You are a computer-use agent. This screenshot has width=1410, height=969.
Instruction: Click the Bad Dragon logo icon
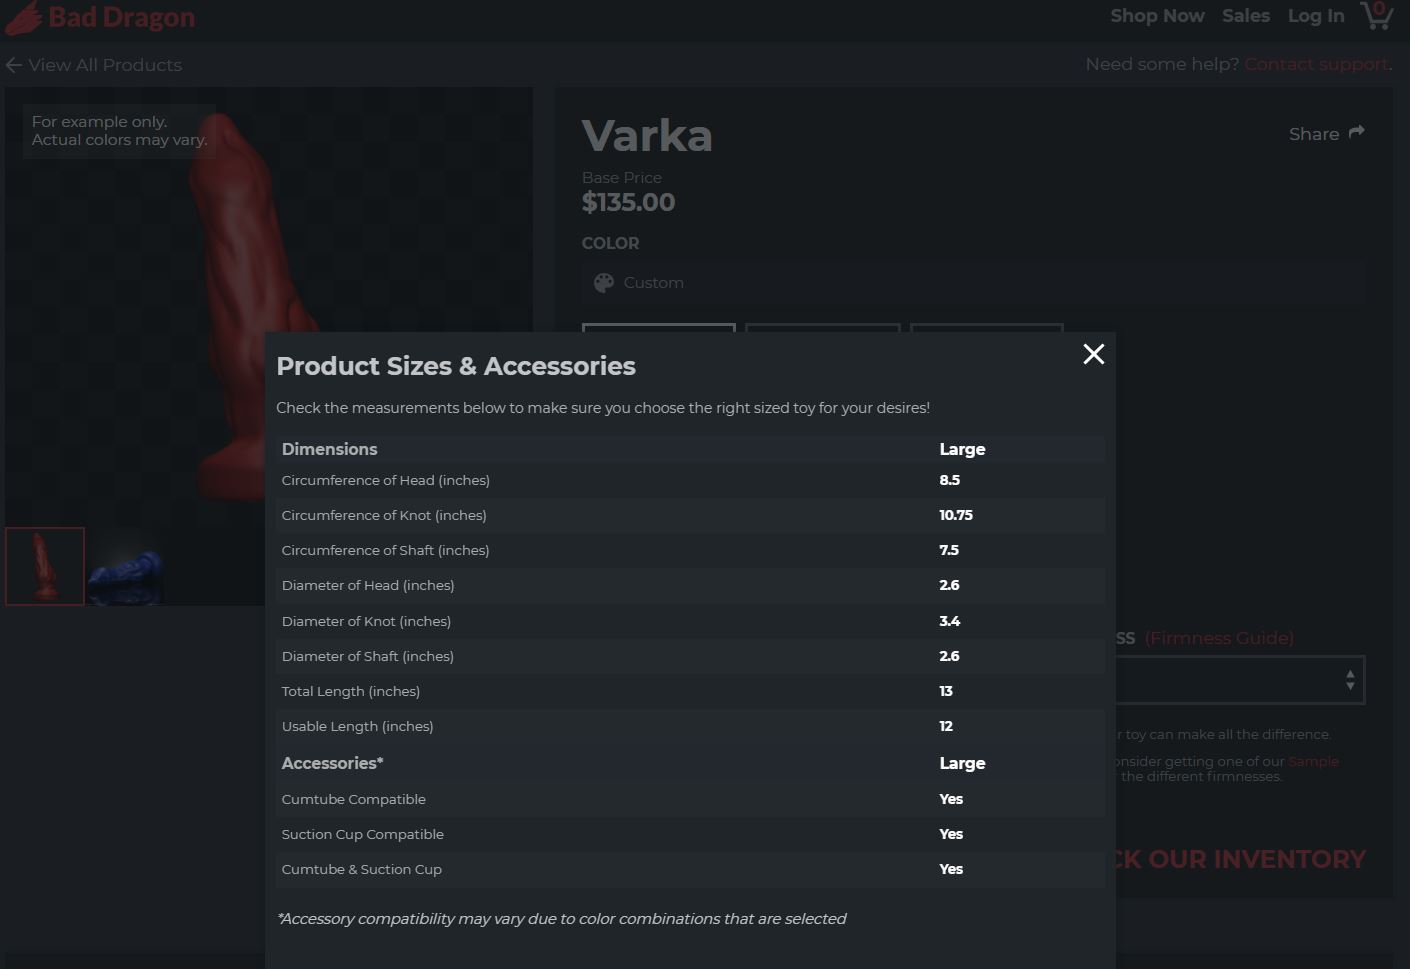click(23, 17)
